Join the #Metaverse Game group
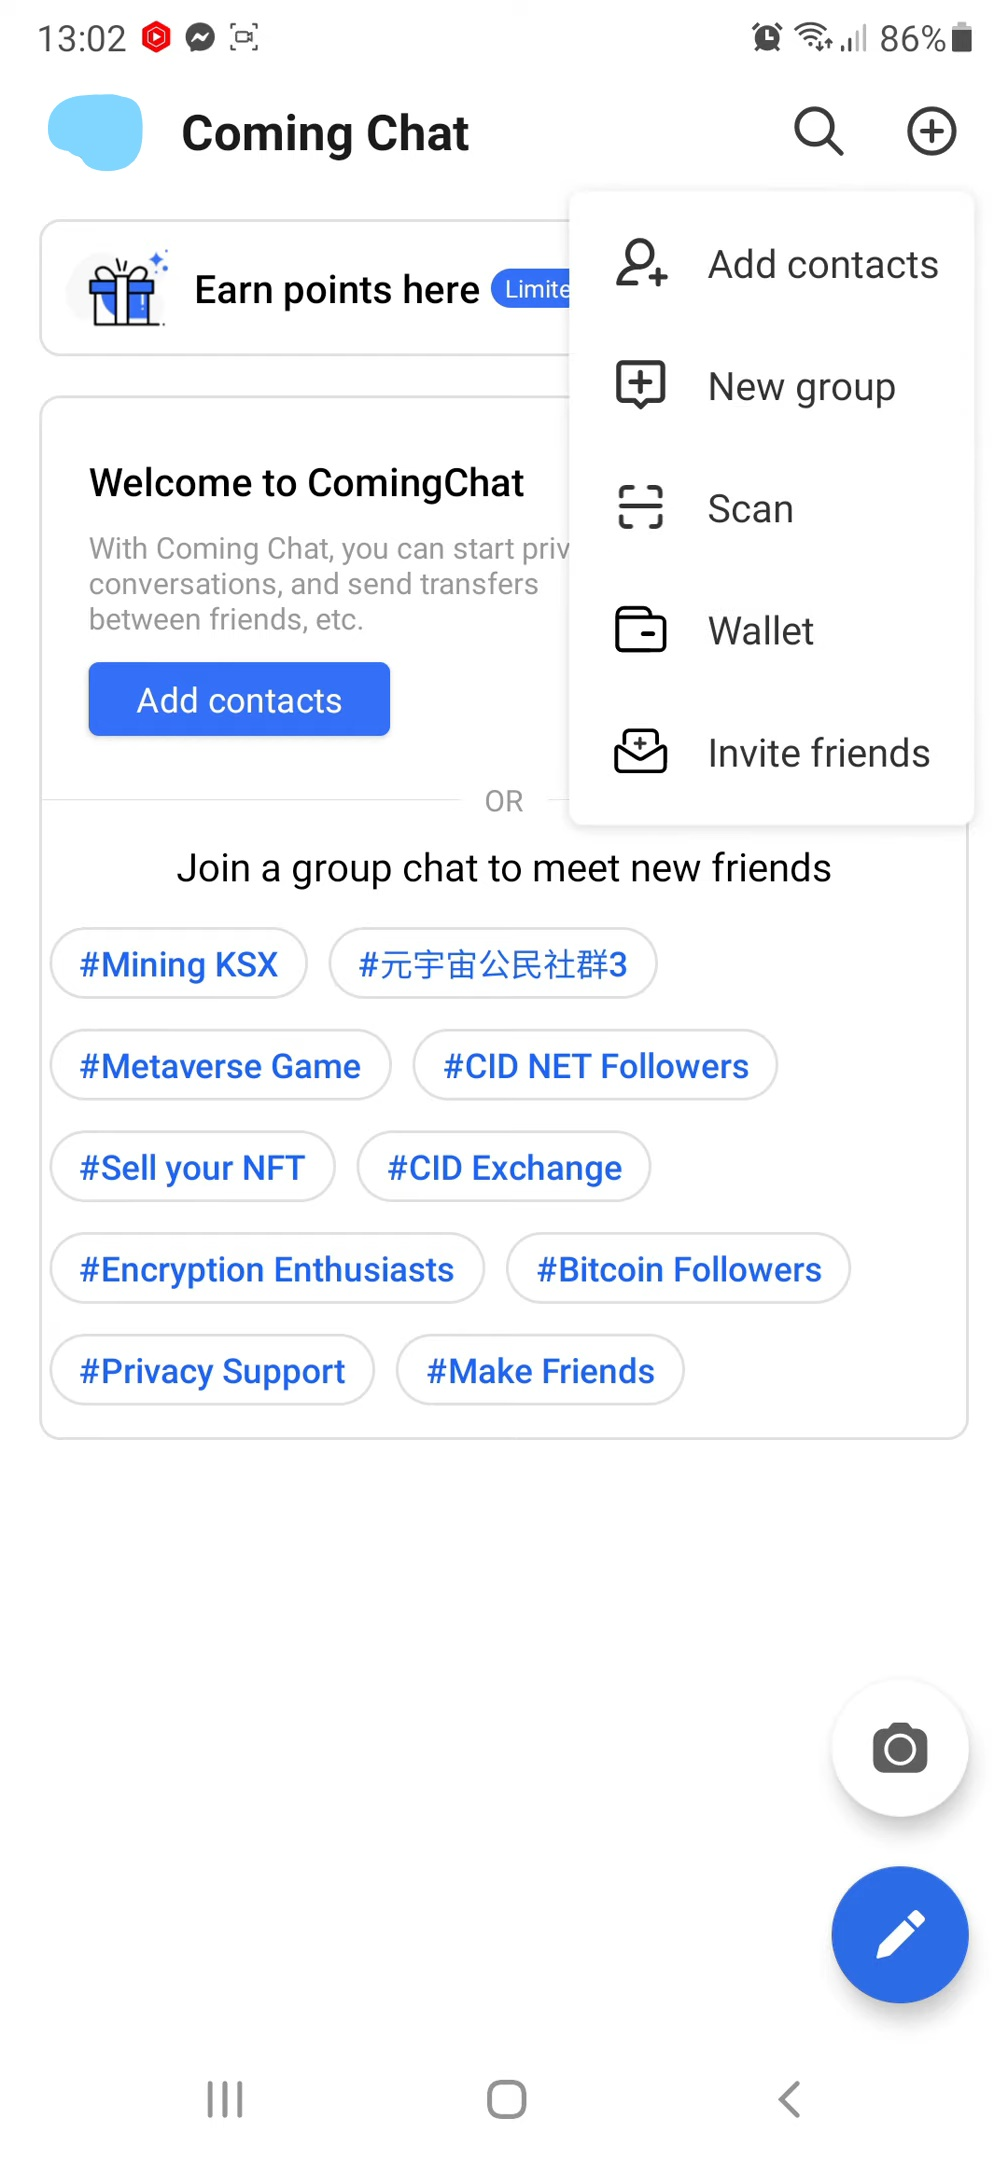 220,1066
